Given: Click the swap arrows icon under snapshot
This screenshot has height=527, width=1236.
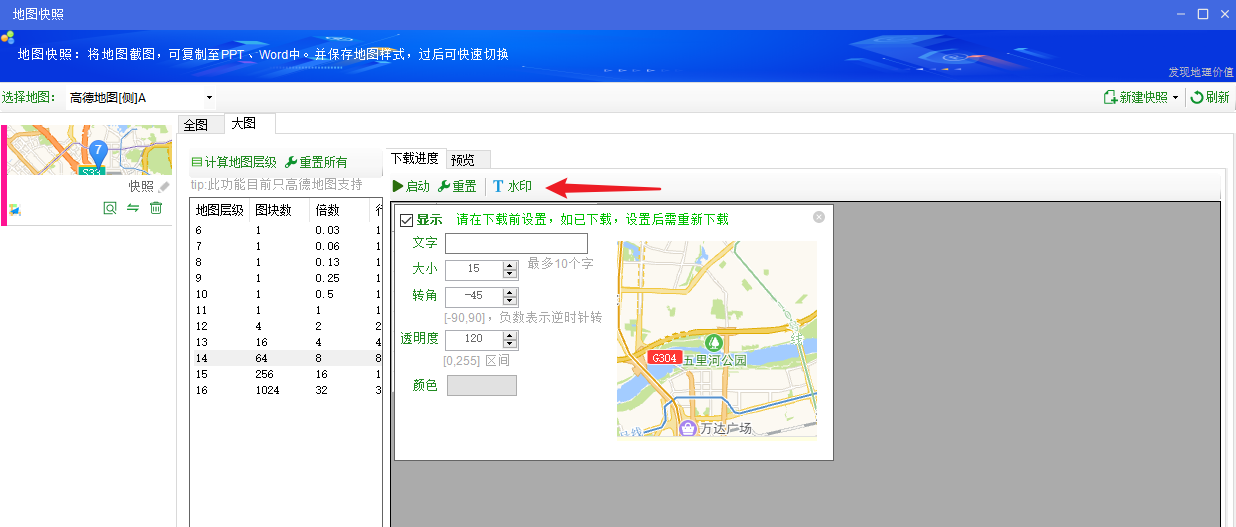Looking at the screenshot, I should (x=132, y=208).
